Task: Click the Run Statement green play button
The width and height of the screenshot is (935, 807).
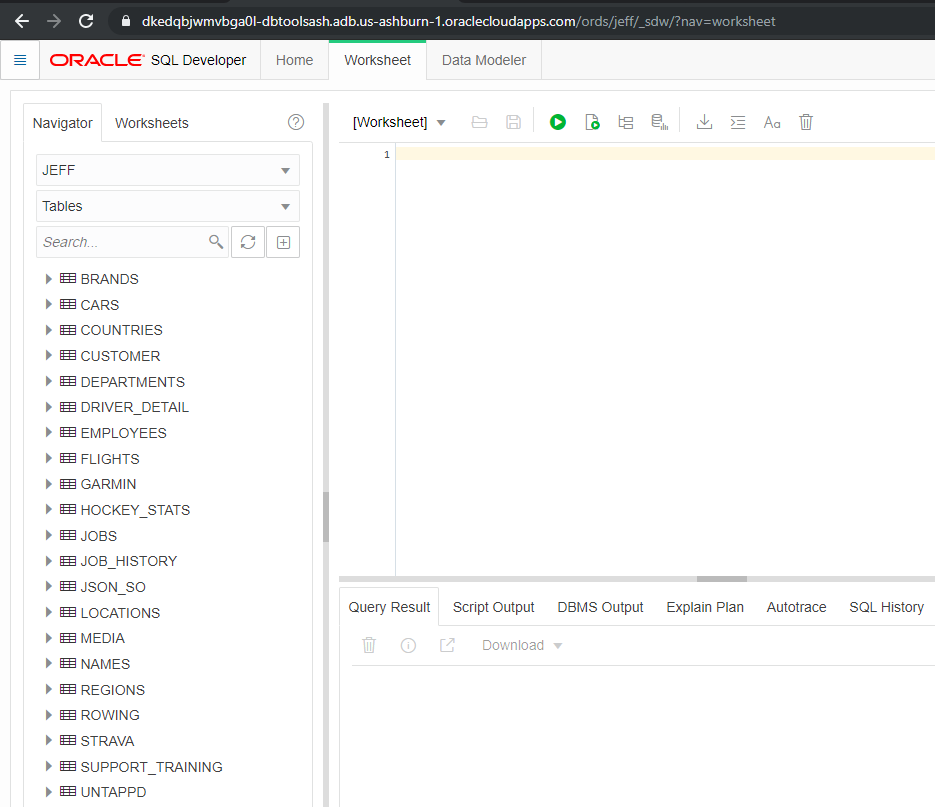Action: pyautogui.click(x=558, y=122)
